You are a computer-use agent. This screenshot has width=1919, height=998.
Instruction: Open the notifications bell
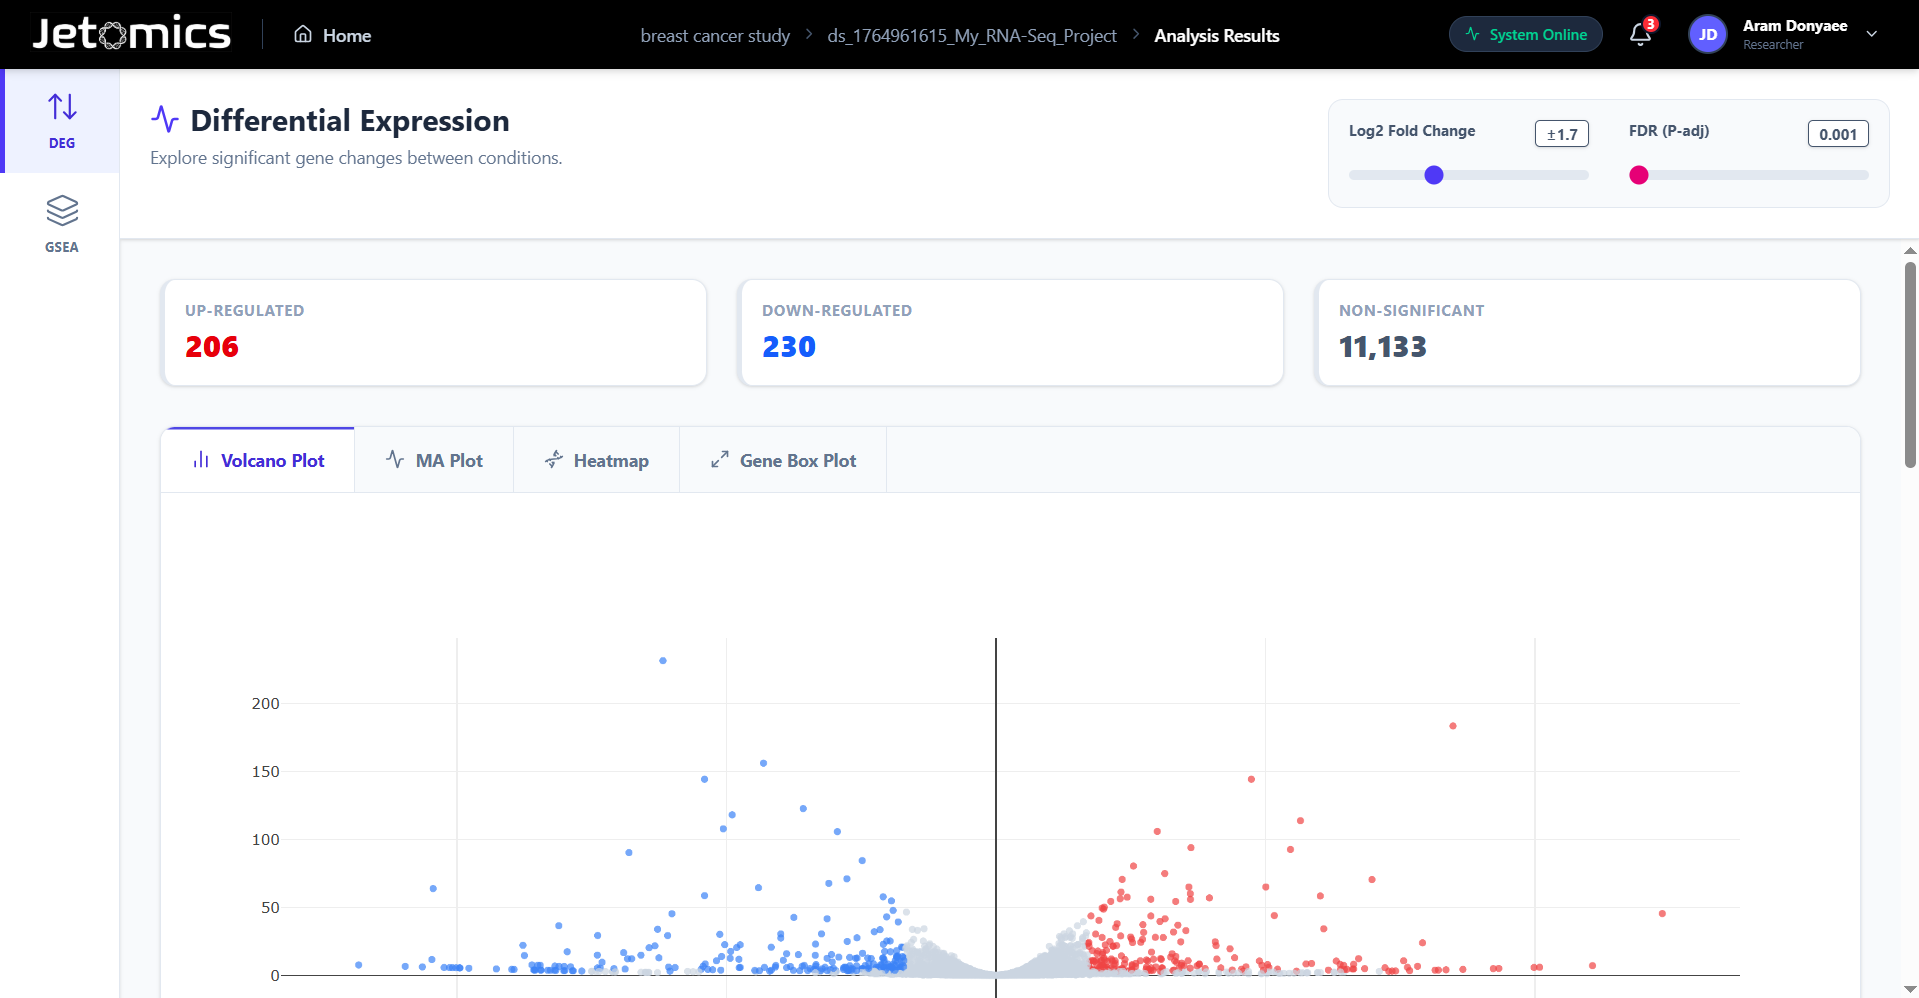tap(1640, 34)
